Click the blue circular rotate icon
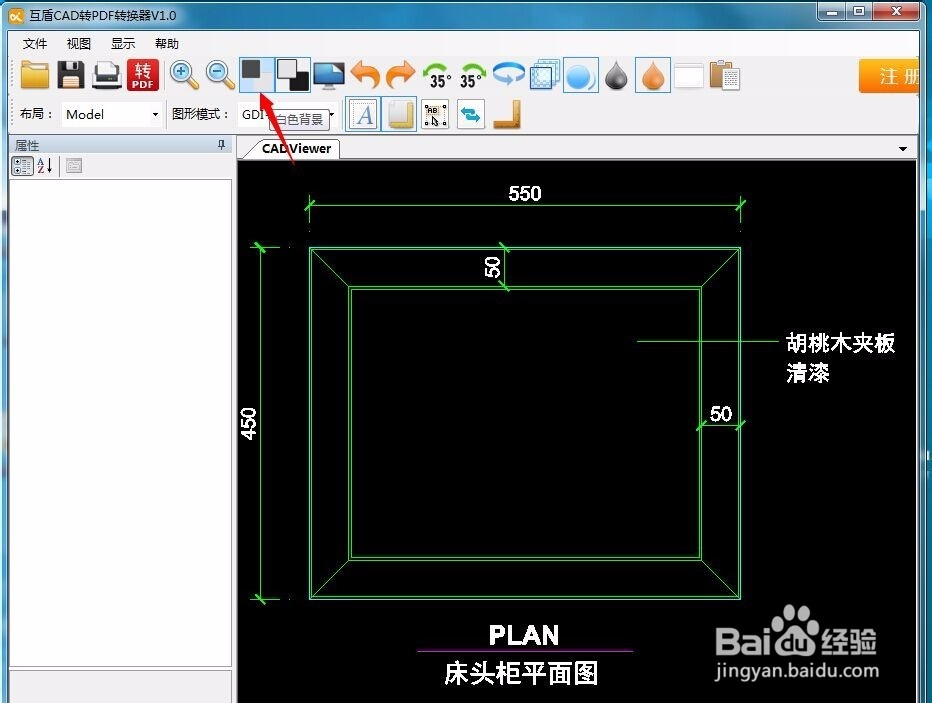This screenshot has height=703, width=932. click(x=509, y=74)
